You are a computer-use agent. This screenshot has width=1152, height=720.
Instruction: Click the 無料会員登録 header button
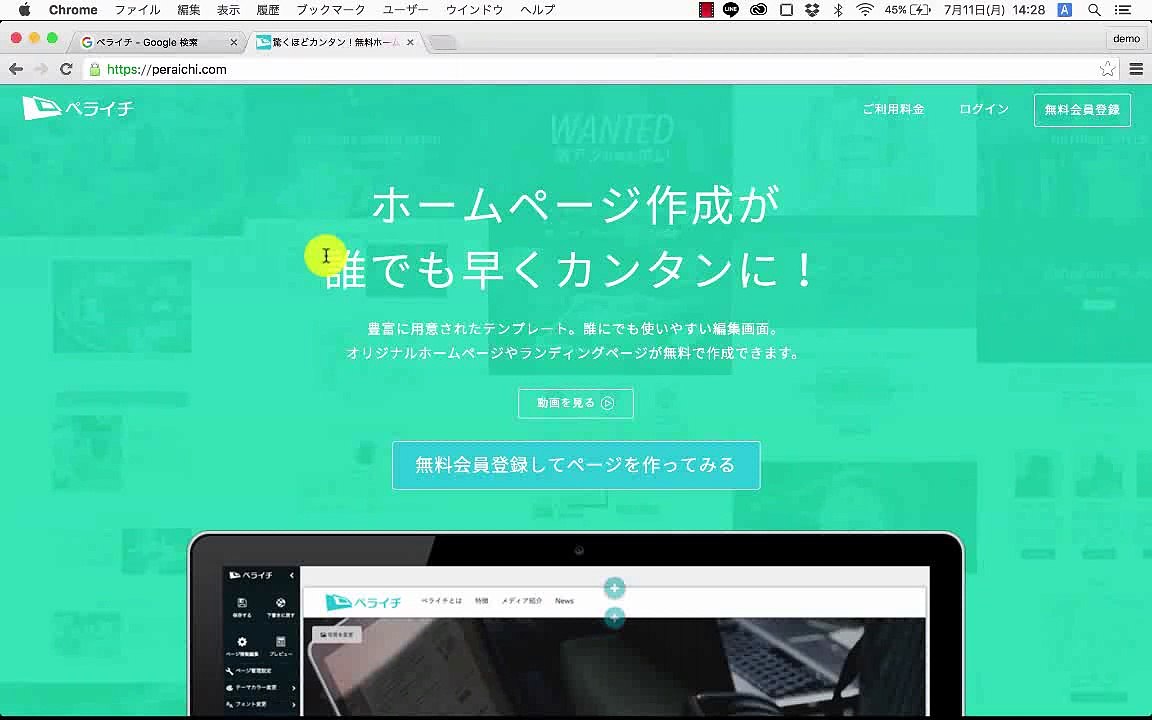tap(1082, 109)
